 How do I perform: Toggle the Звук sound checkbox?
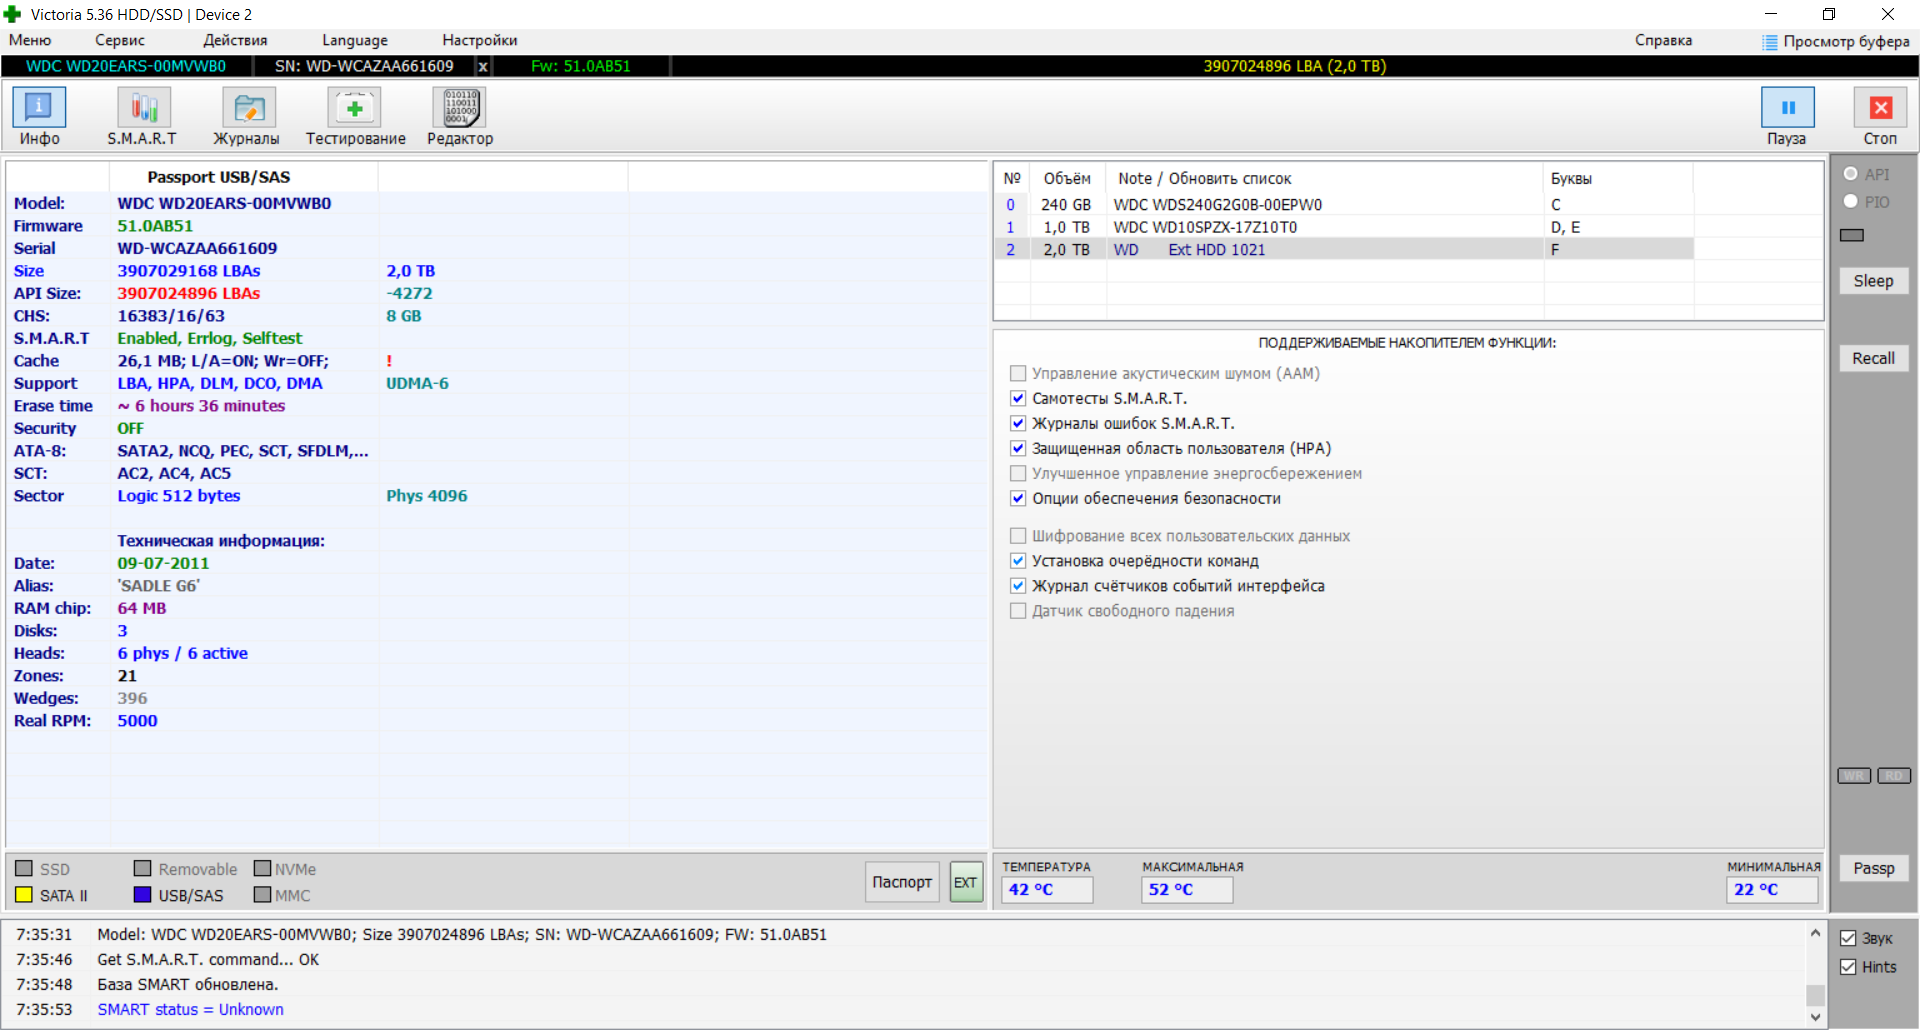pyautogui.click(x=1848, y=938)
